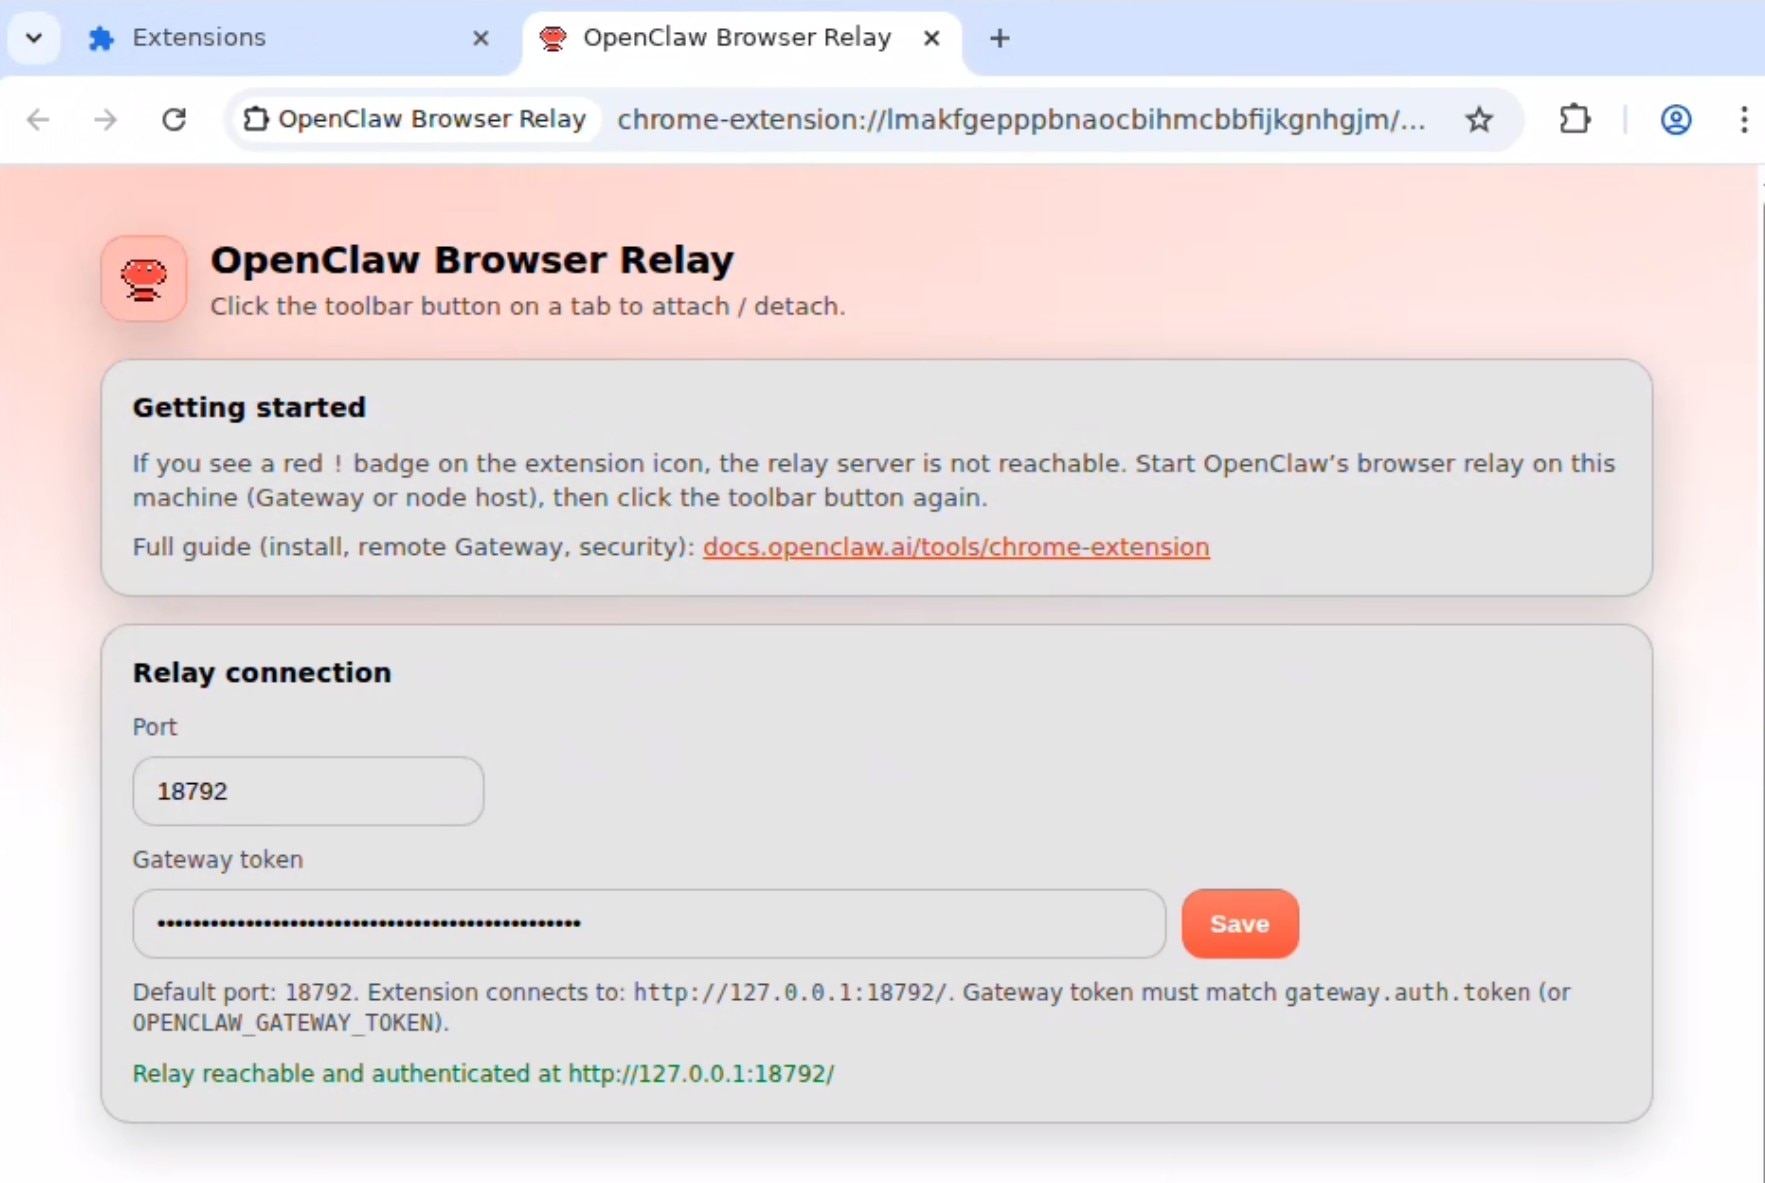Click the OpenClaw robot extension icon in address bar
The image size is (1765, 1183).
[257, 119]
